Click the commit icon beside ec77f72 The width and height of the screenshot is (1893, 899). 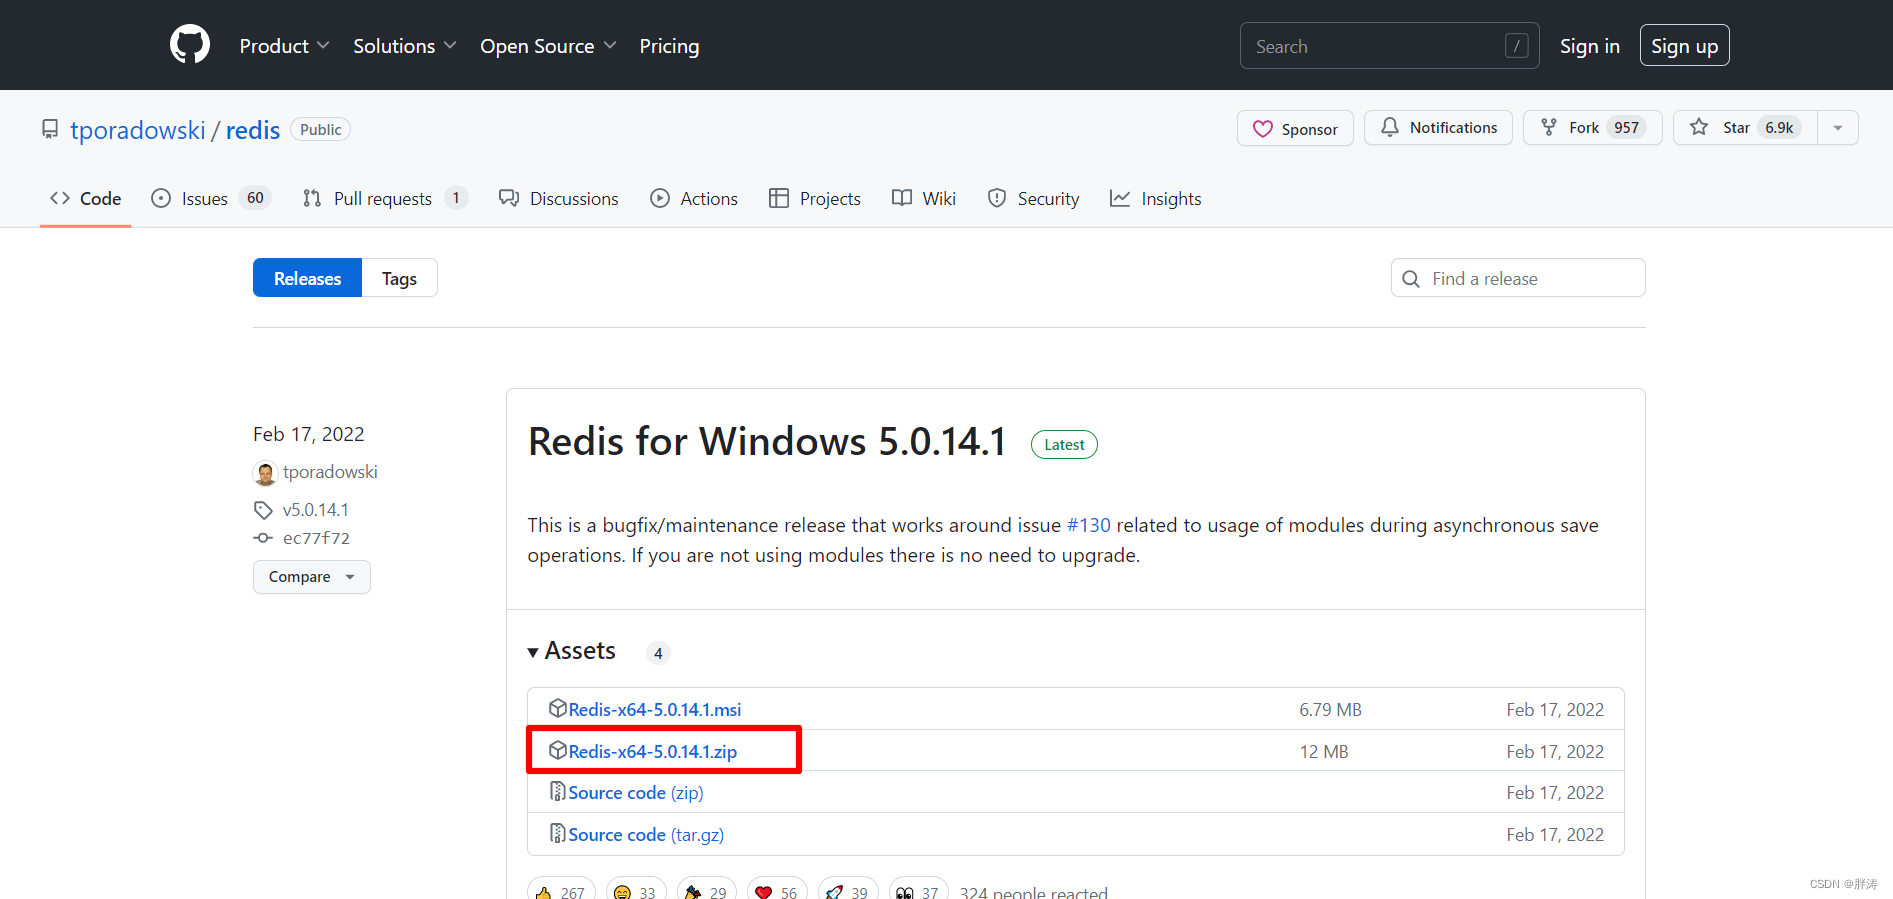coord(263,538)
